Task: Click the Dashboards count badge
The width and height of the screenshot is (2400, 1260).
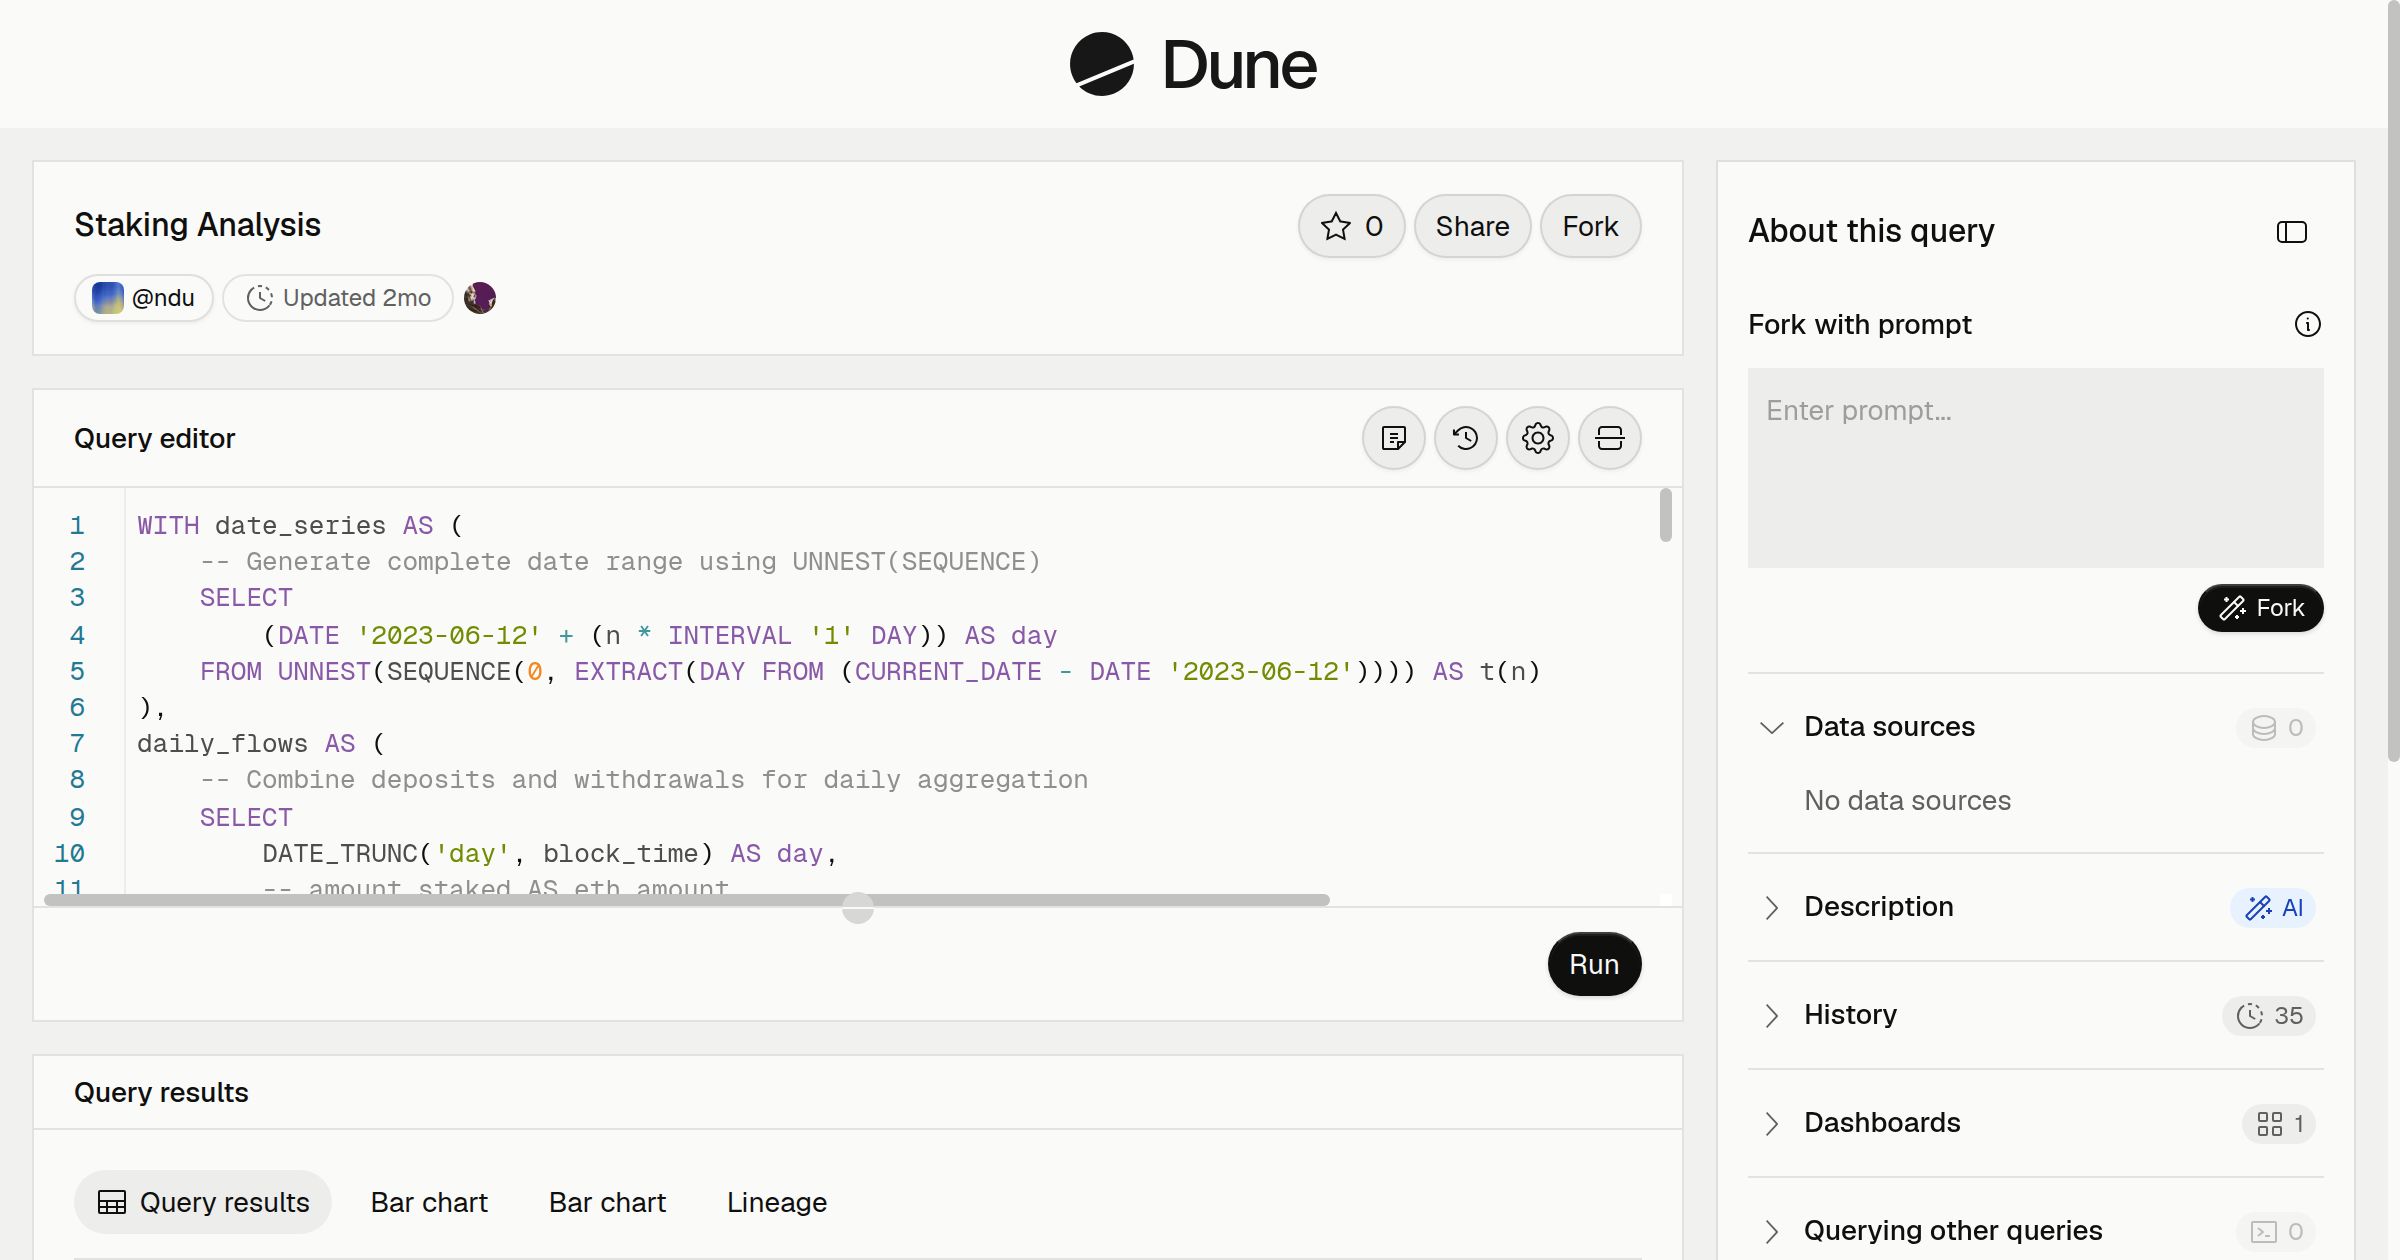Action: click(x=2279, y=1123)
